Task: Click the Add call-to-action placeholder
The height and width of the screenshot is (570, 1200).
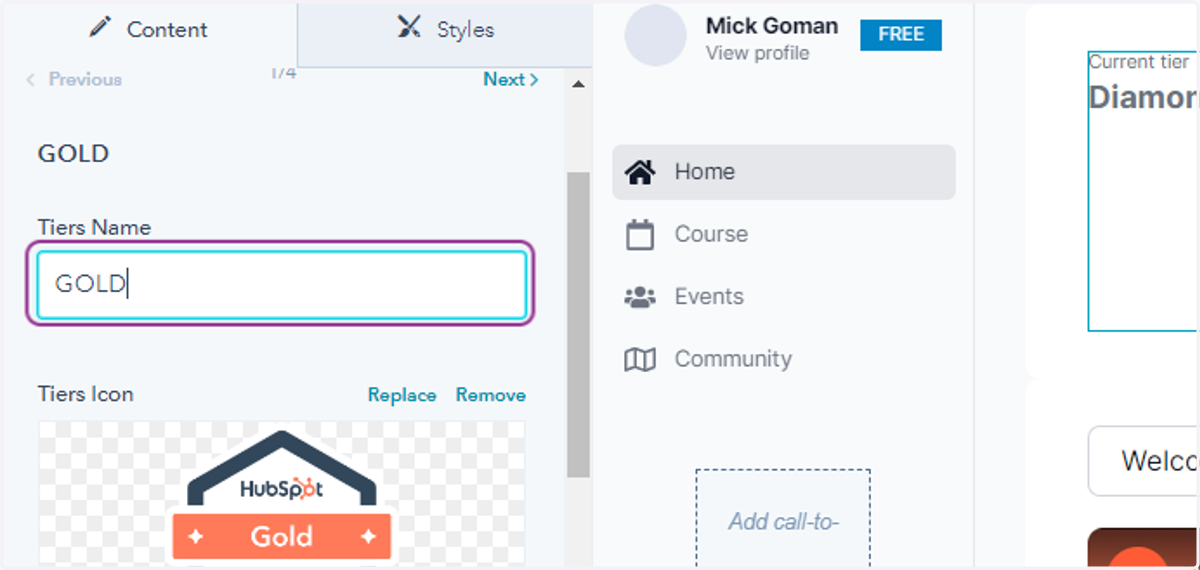Action: (x=783, y=519)
